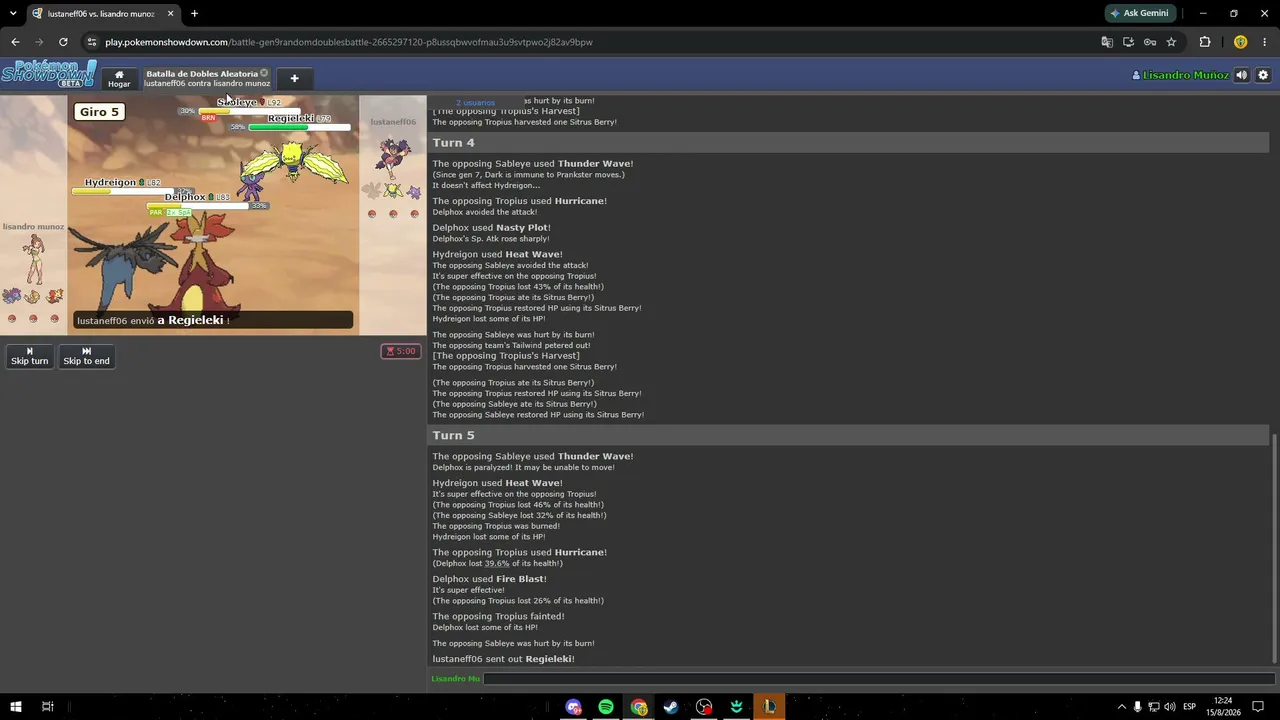Image resolution: width=1280 pixels, height=720 pixels.
Task: Click the lustaneff06 trainer avatar
Action: (x=392, y=158)
